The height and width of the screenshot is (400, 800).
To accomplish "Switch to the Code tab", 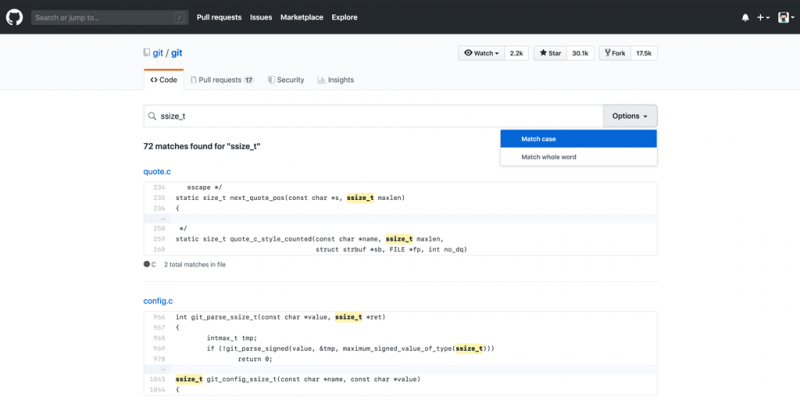I will [164, 80].
